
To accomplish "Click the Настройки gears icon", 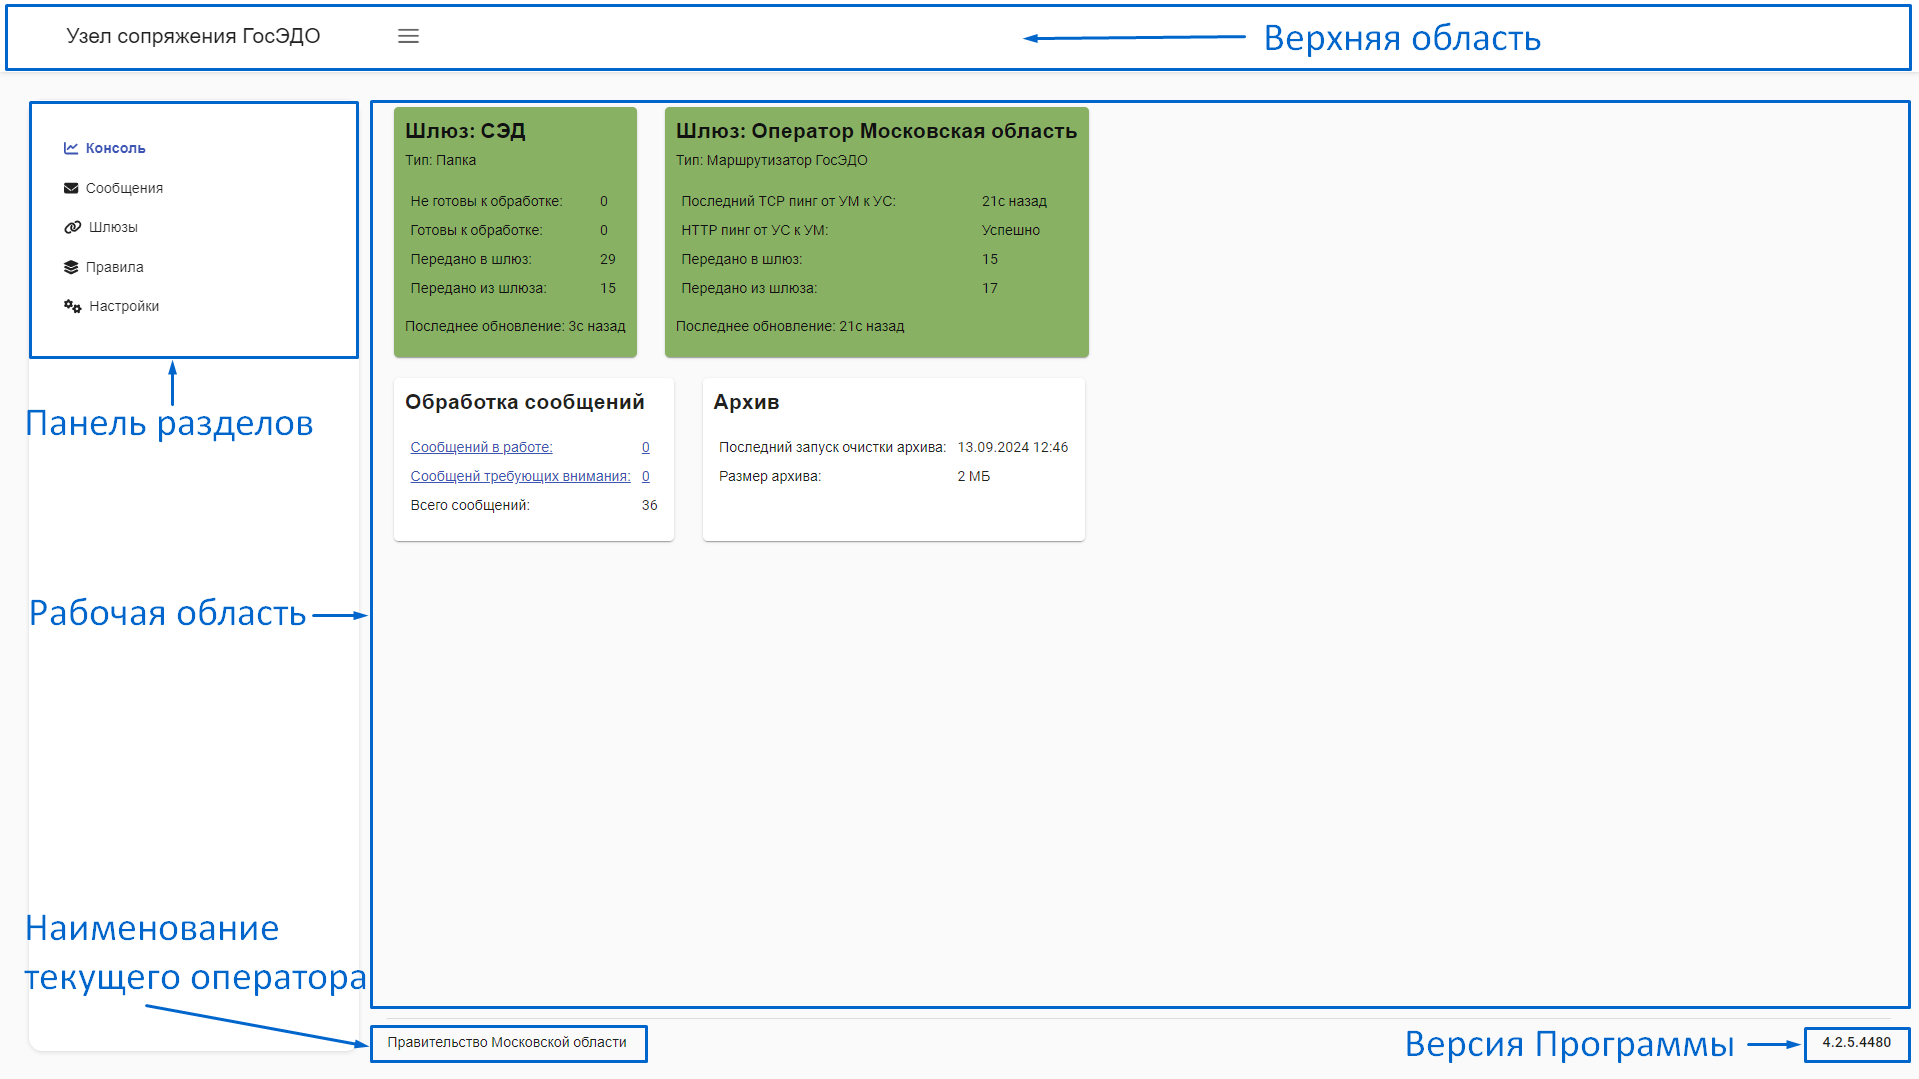I will pyautogui.click(x=72, y=306).
